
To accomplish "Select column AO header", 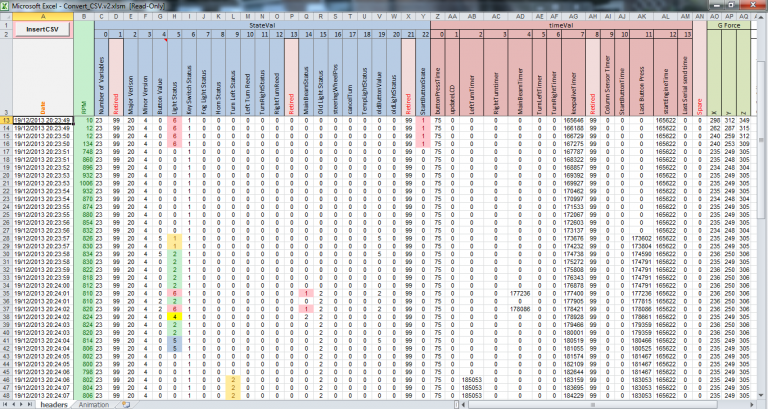I will (714, 16).
